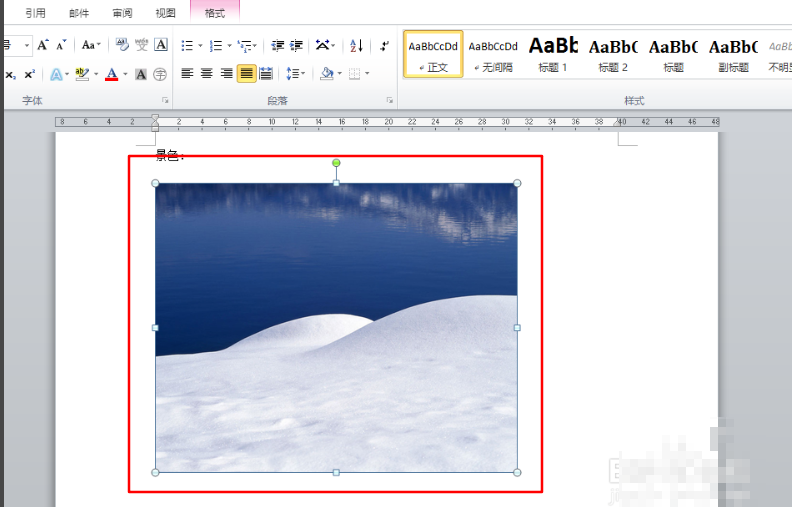Open Font dialog launcher
This screenshot has width=792, height=507.
(x=165, y=100)
